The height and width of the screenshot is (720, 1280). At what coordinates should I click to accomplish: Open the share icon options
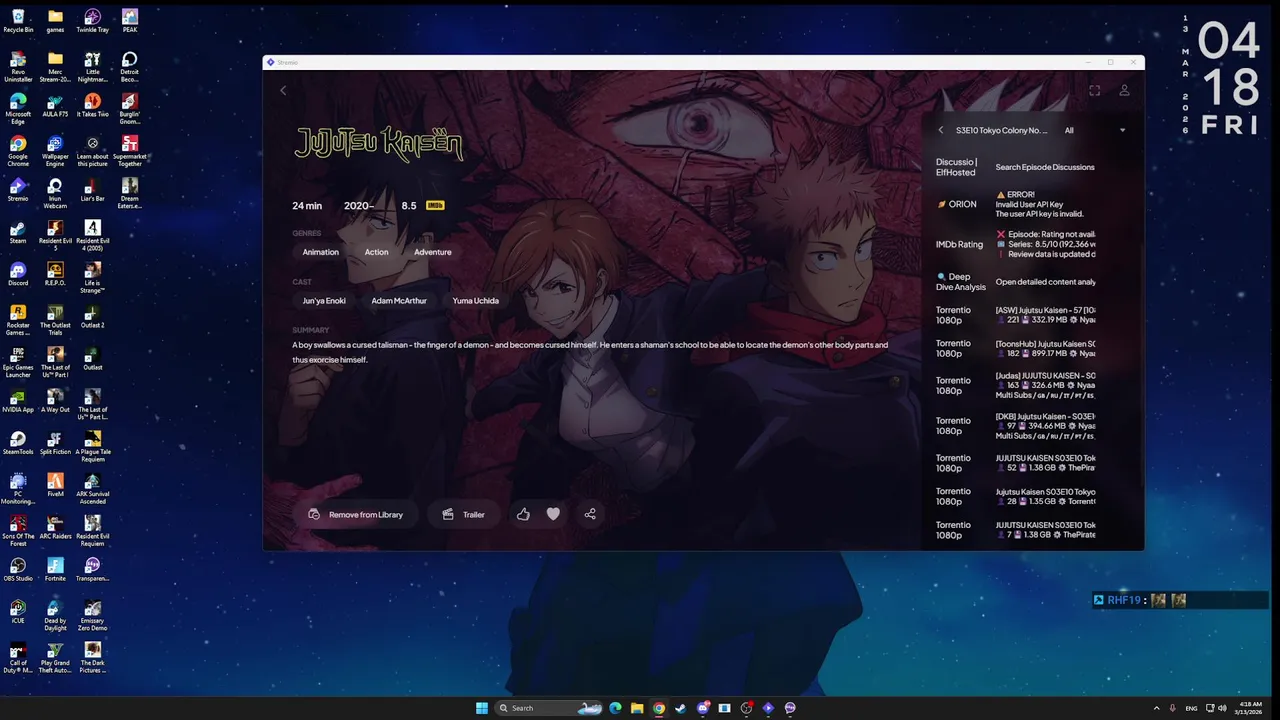590,514
